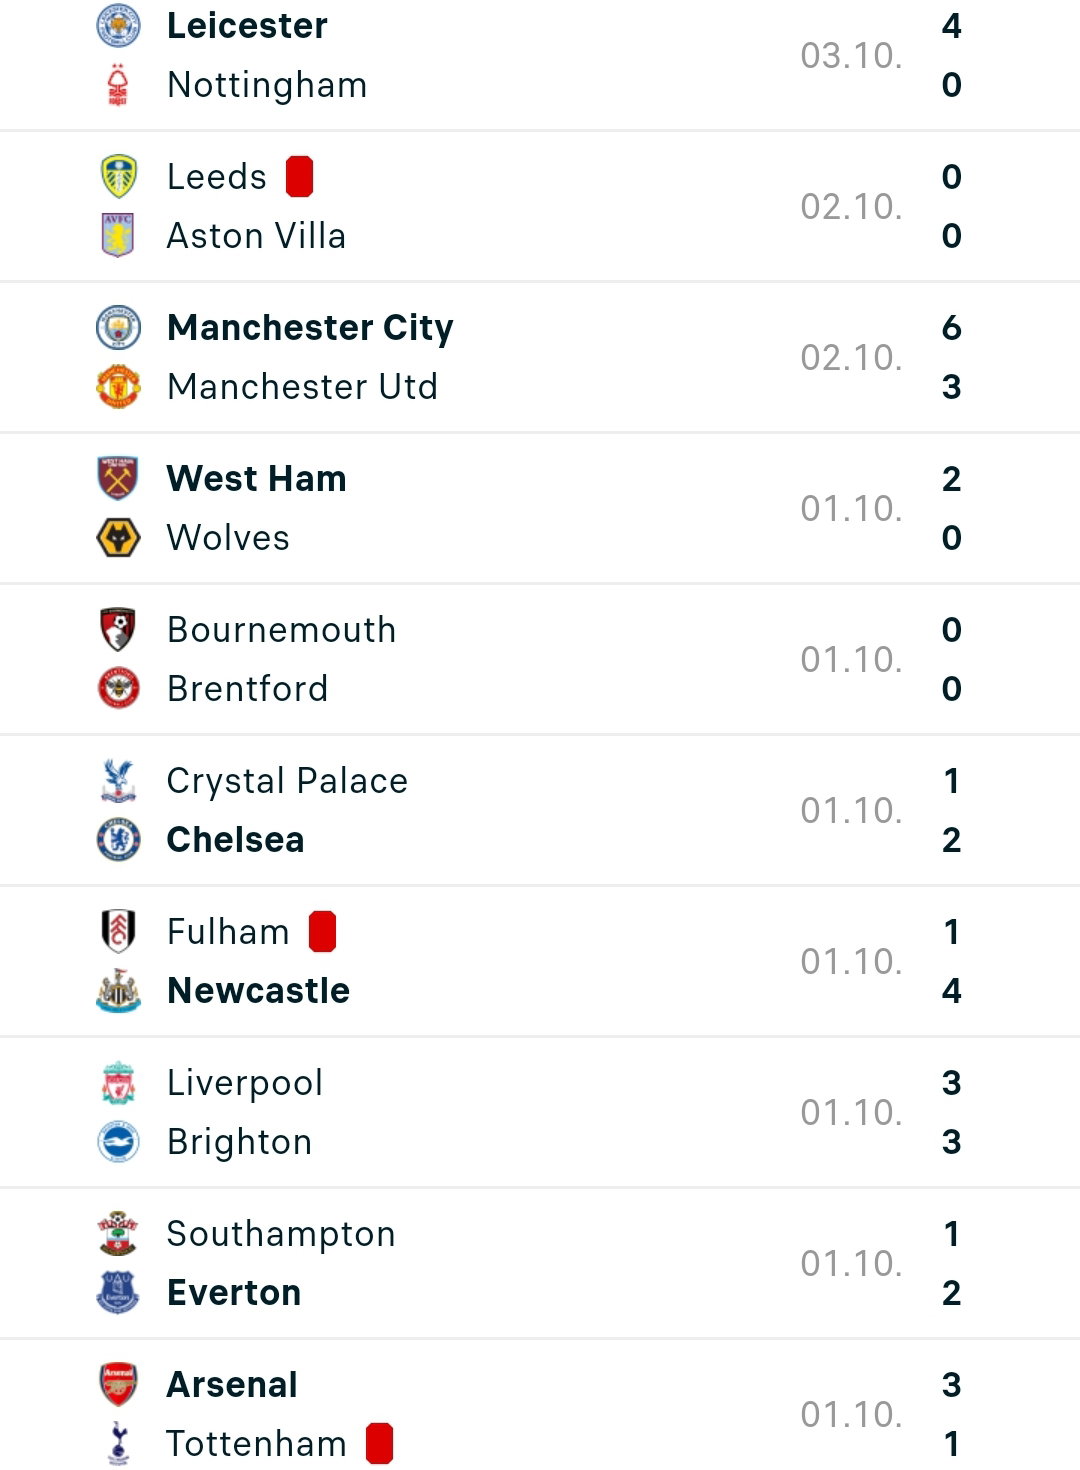Click the Crystal Palace eagle crest
1080x1470 pixels.
coord(118,781)
